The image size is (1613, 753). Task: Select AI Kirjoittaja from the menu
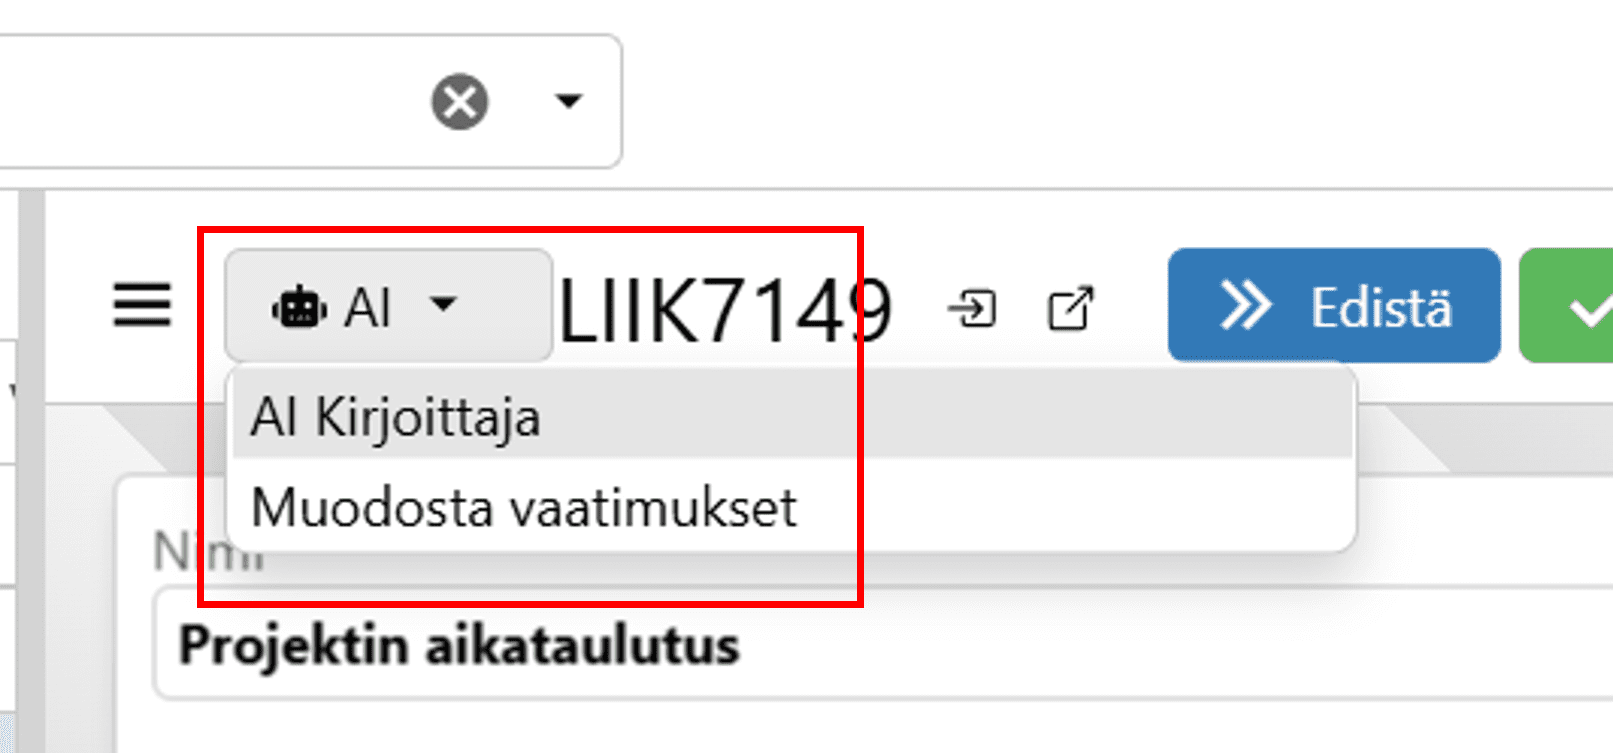point(396,417)
